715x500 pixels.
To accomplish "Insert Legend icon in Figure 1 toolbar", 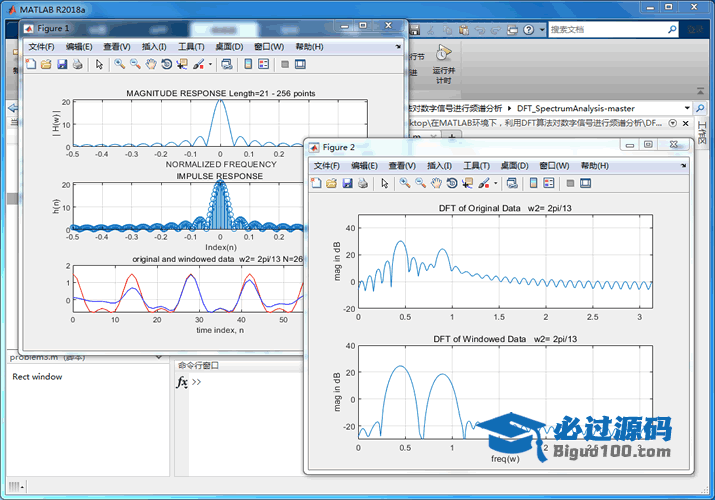I will pyautogui.click(x=264, y=64).
